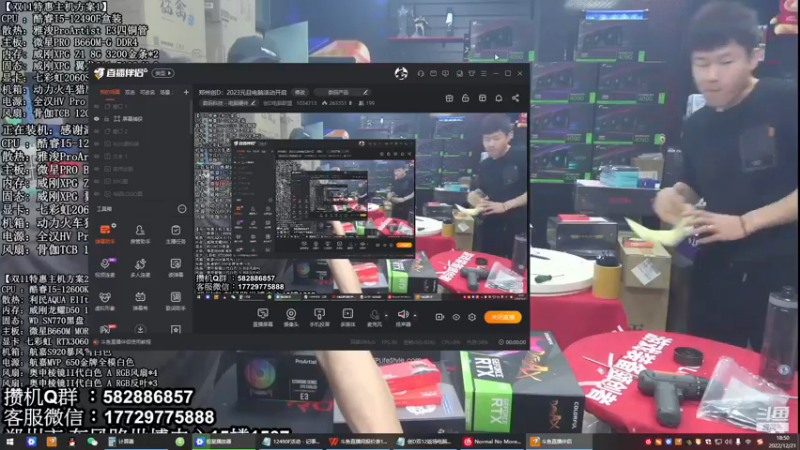Screen dimensions: 800x450
Task: Click the download icon in toolbox bottom row
Action: tap(140, 330)
